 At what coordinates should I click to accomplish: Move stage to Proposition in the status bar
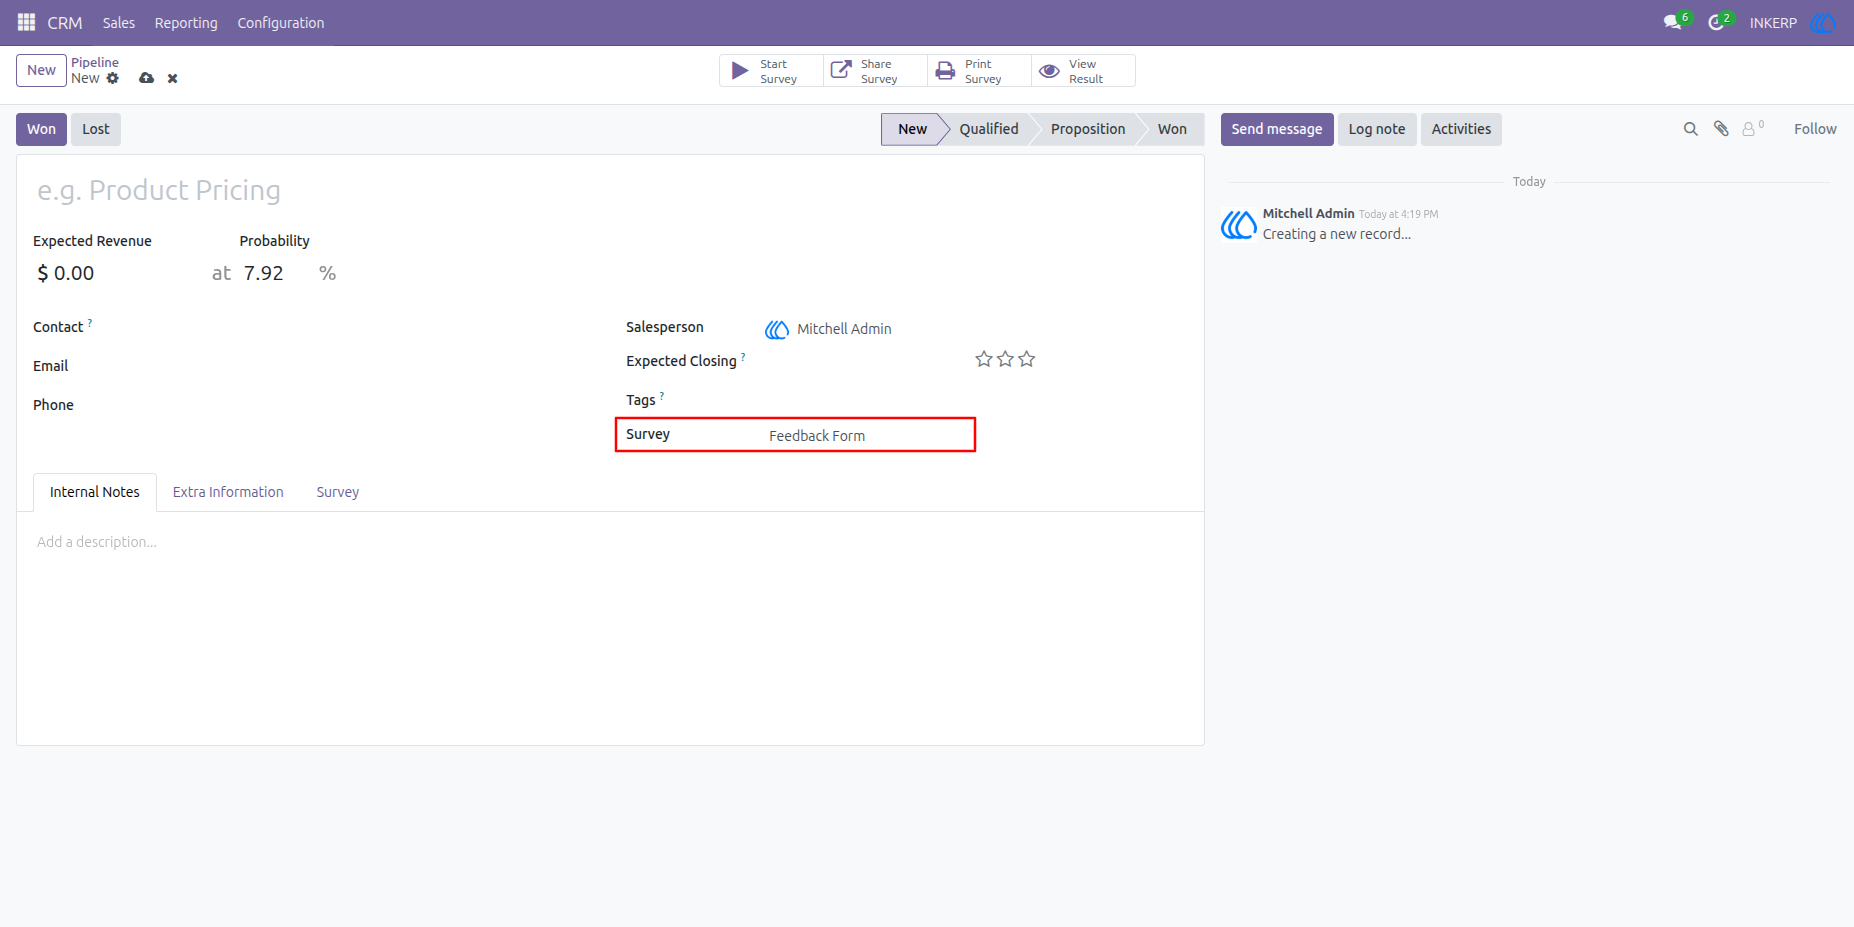[x=1088, y=129]
